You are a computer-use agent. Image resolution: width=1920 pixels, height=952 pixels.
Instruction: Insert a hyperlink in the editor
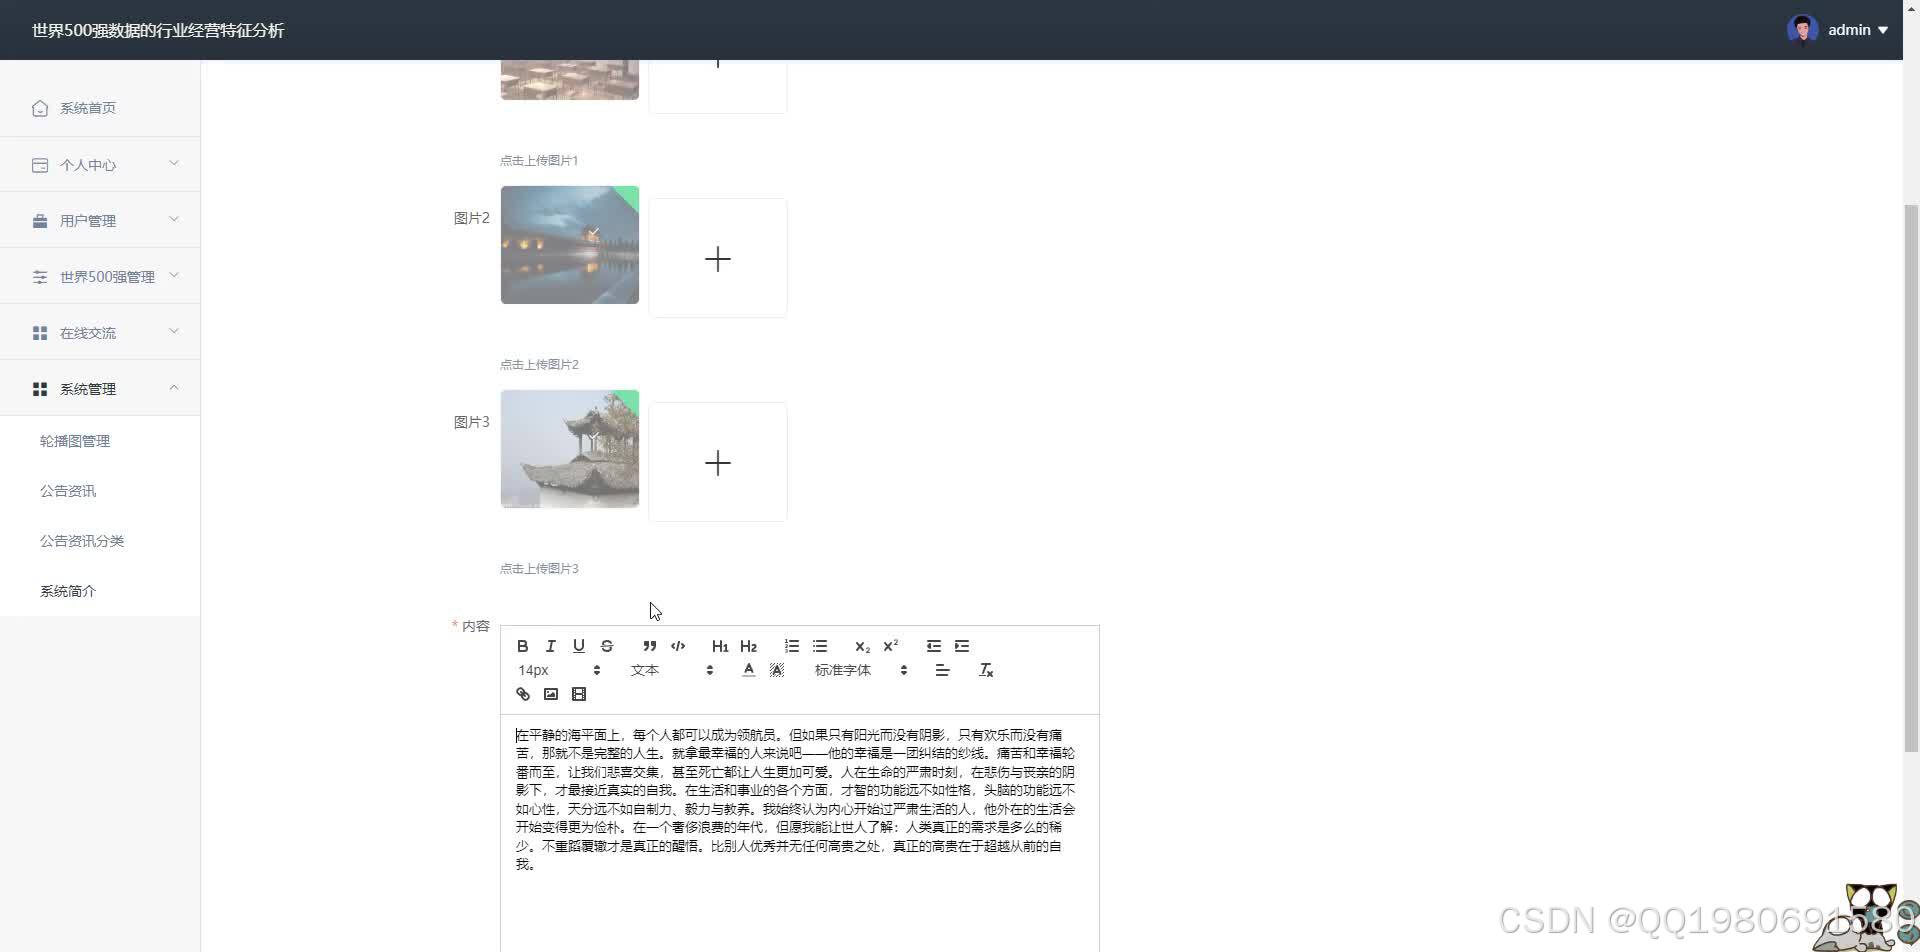coord(522,694)
